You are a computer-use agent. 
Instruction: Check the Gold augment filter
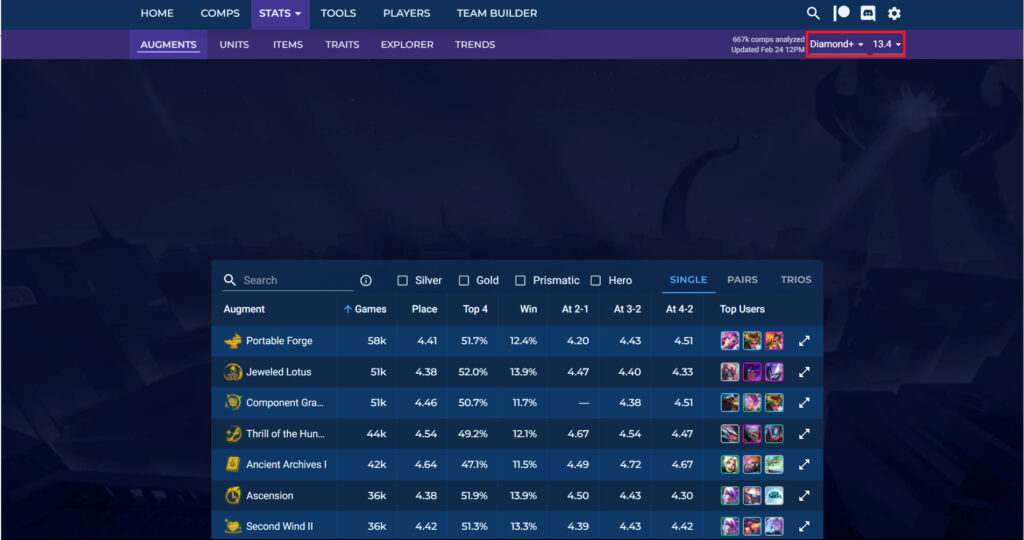pos(464,281)
